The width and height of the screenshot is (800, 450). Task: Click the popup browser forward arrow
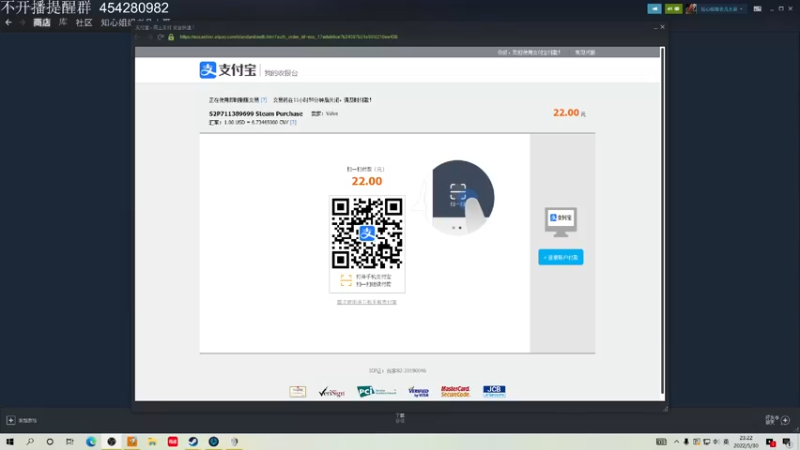(x=149, y=37)
